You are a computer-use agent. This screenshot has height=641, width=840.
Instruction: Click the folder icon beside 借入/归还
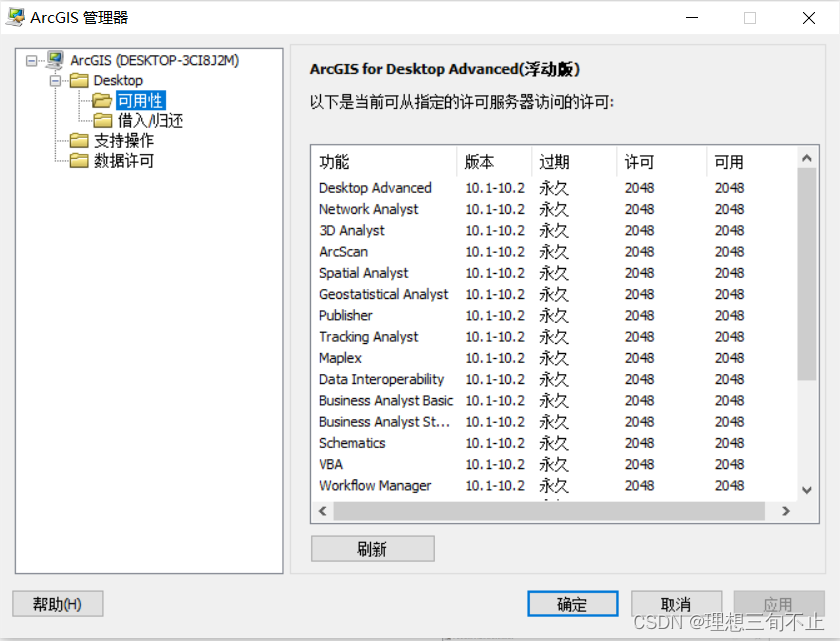[x=103, y=120]
